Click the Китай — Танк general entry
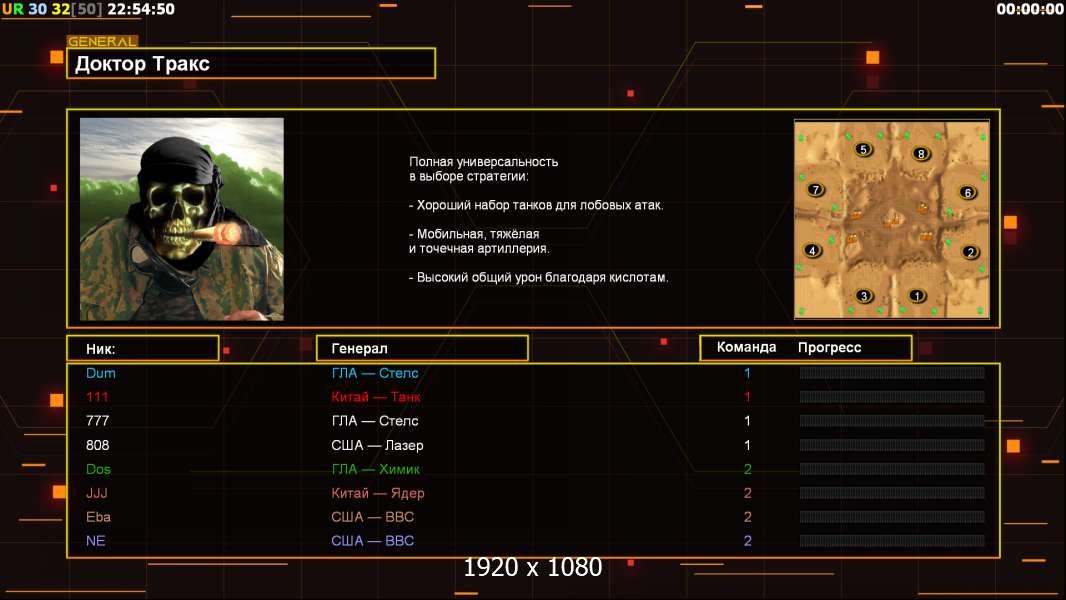Image resolution: width=1066 pixels, height=600 pixels. tap(376, 397)
